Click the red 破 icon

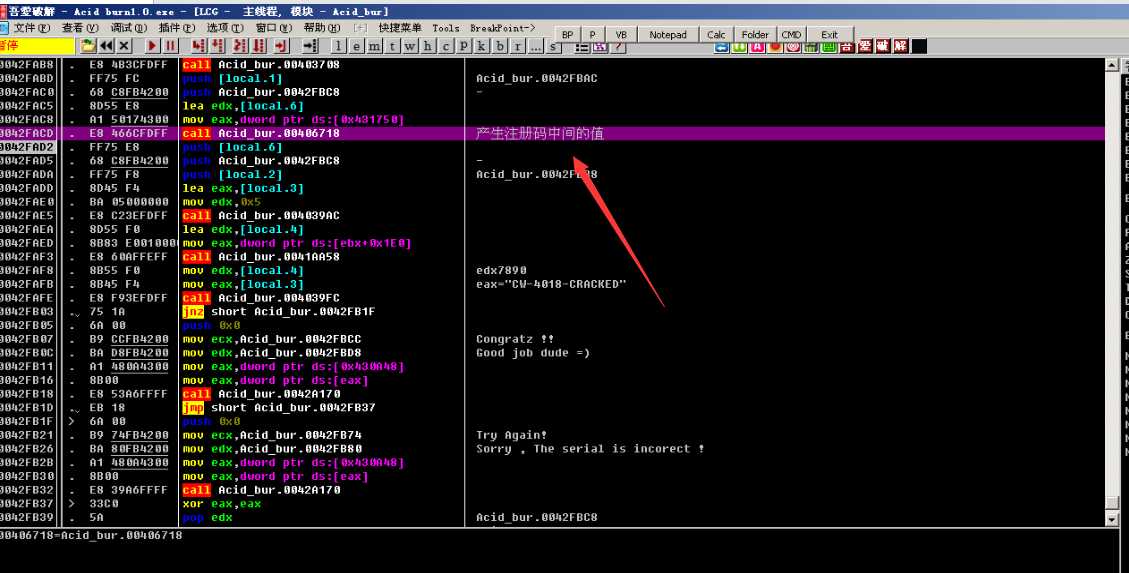pos(883,47)
